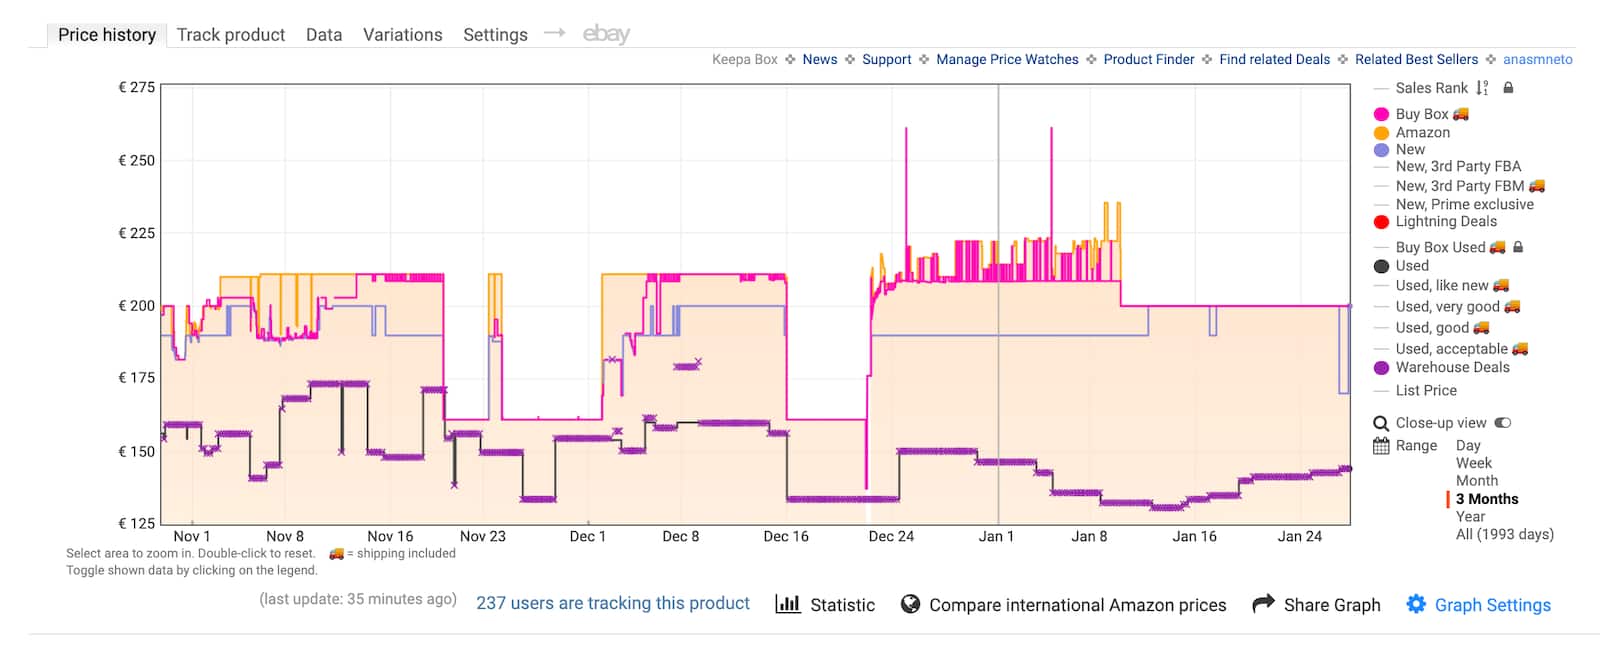Select the Week range option
Image resolution: width=1600 pixels, height=650 pixels.
tap(1473, 463)
